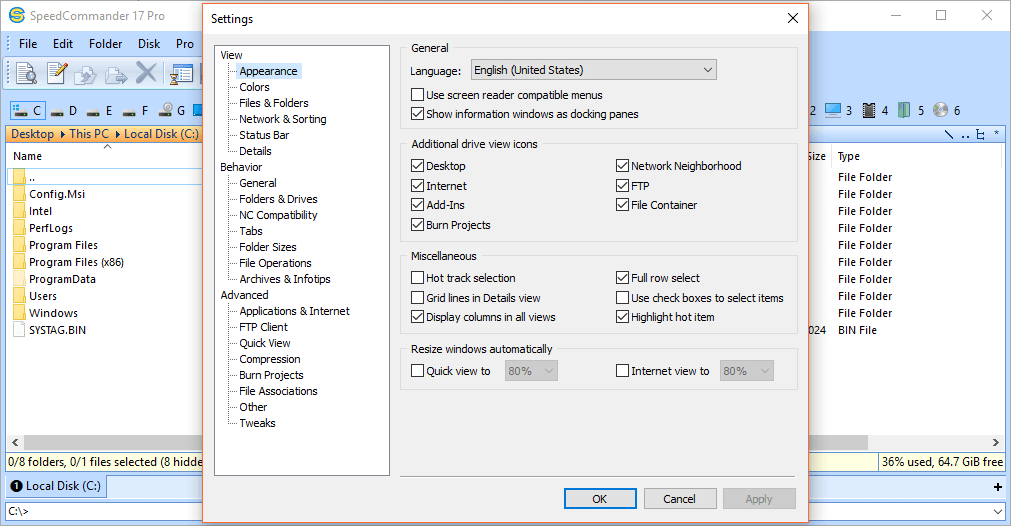This screenshot has width=1011, height=526.
Task: Click Desktop in the path breadcrumb
Action: coord(32,134)
